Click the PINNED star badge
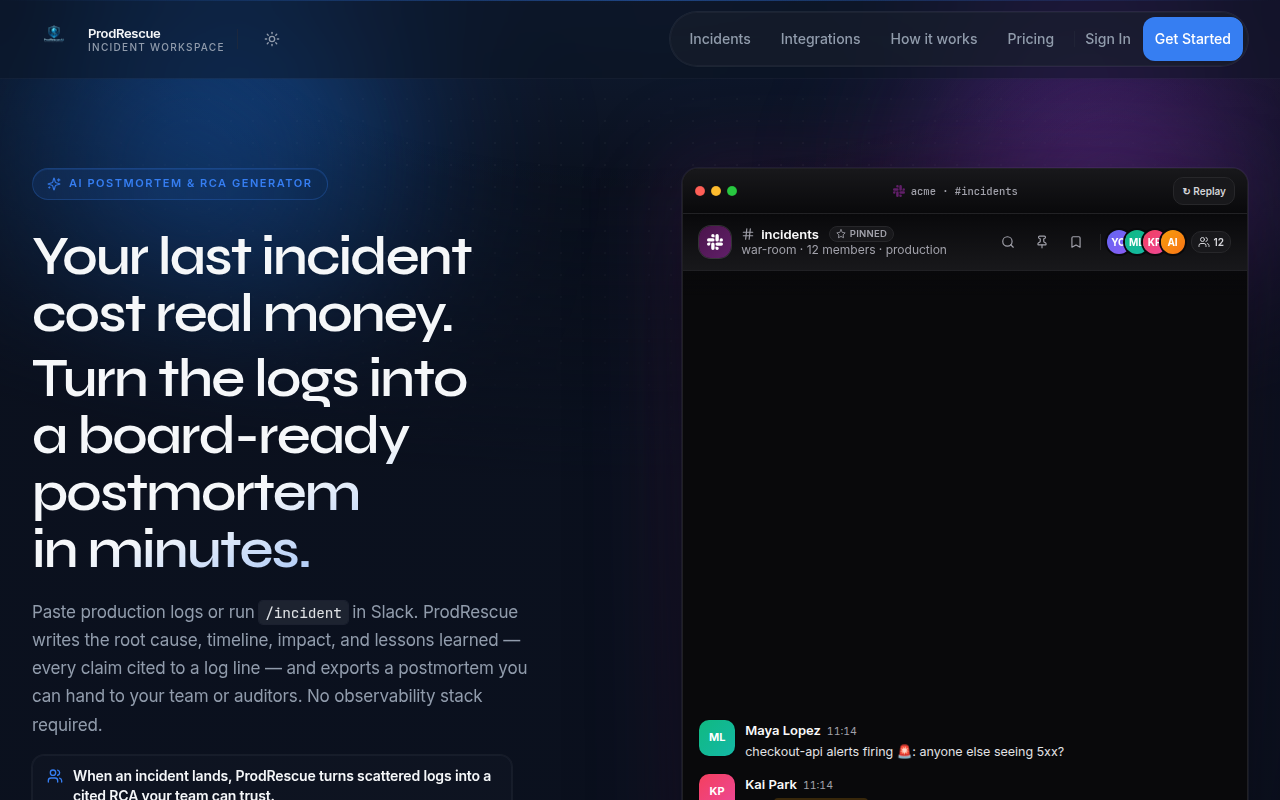Image resolution: width=1280 pixels, height=800 pixels. (861, 234)
